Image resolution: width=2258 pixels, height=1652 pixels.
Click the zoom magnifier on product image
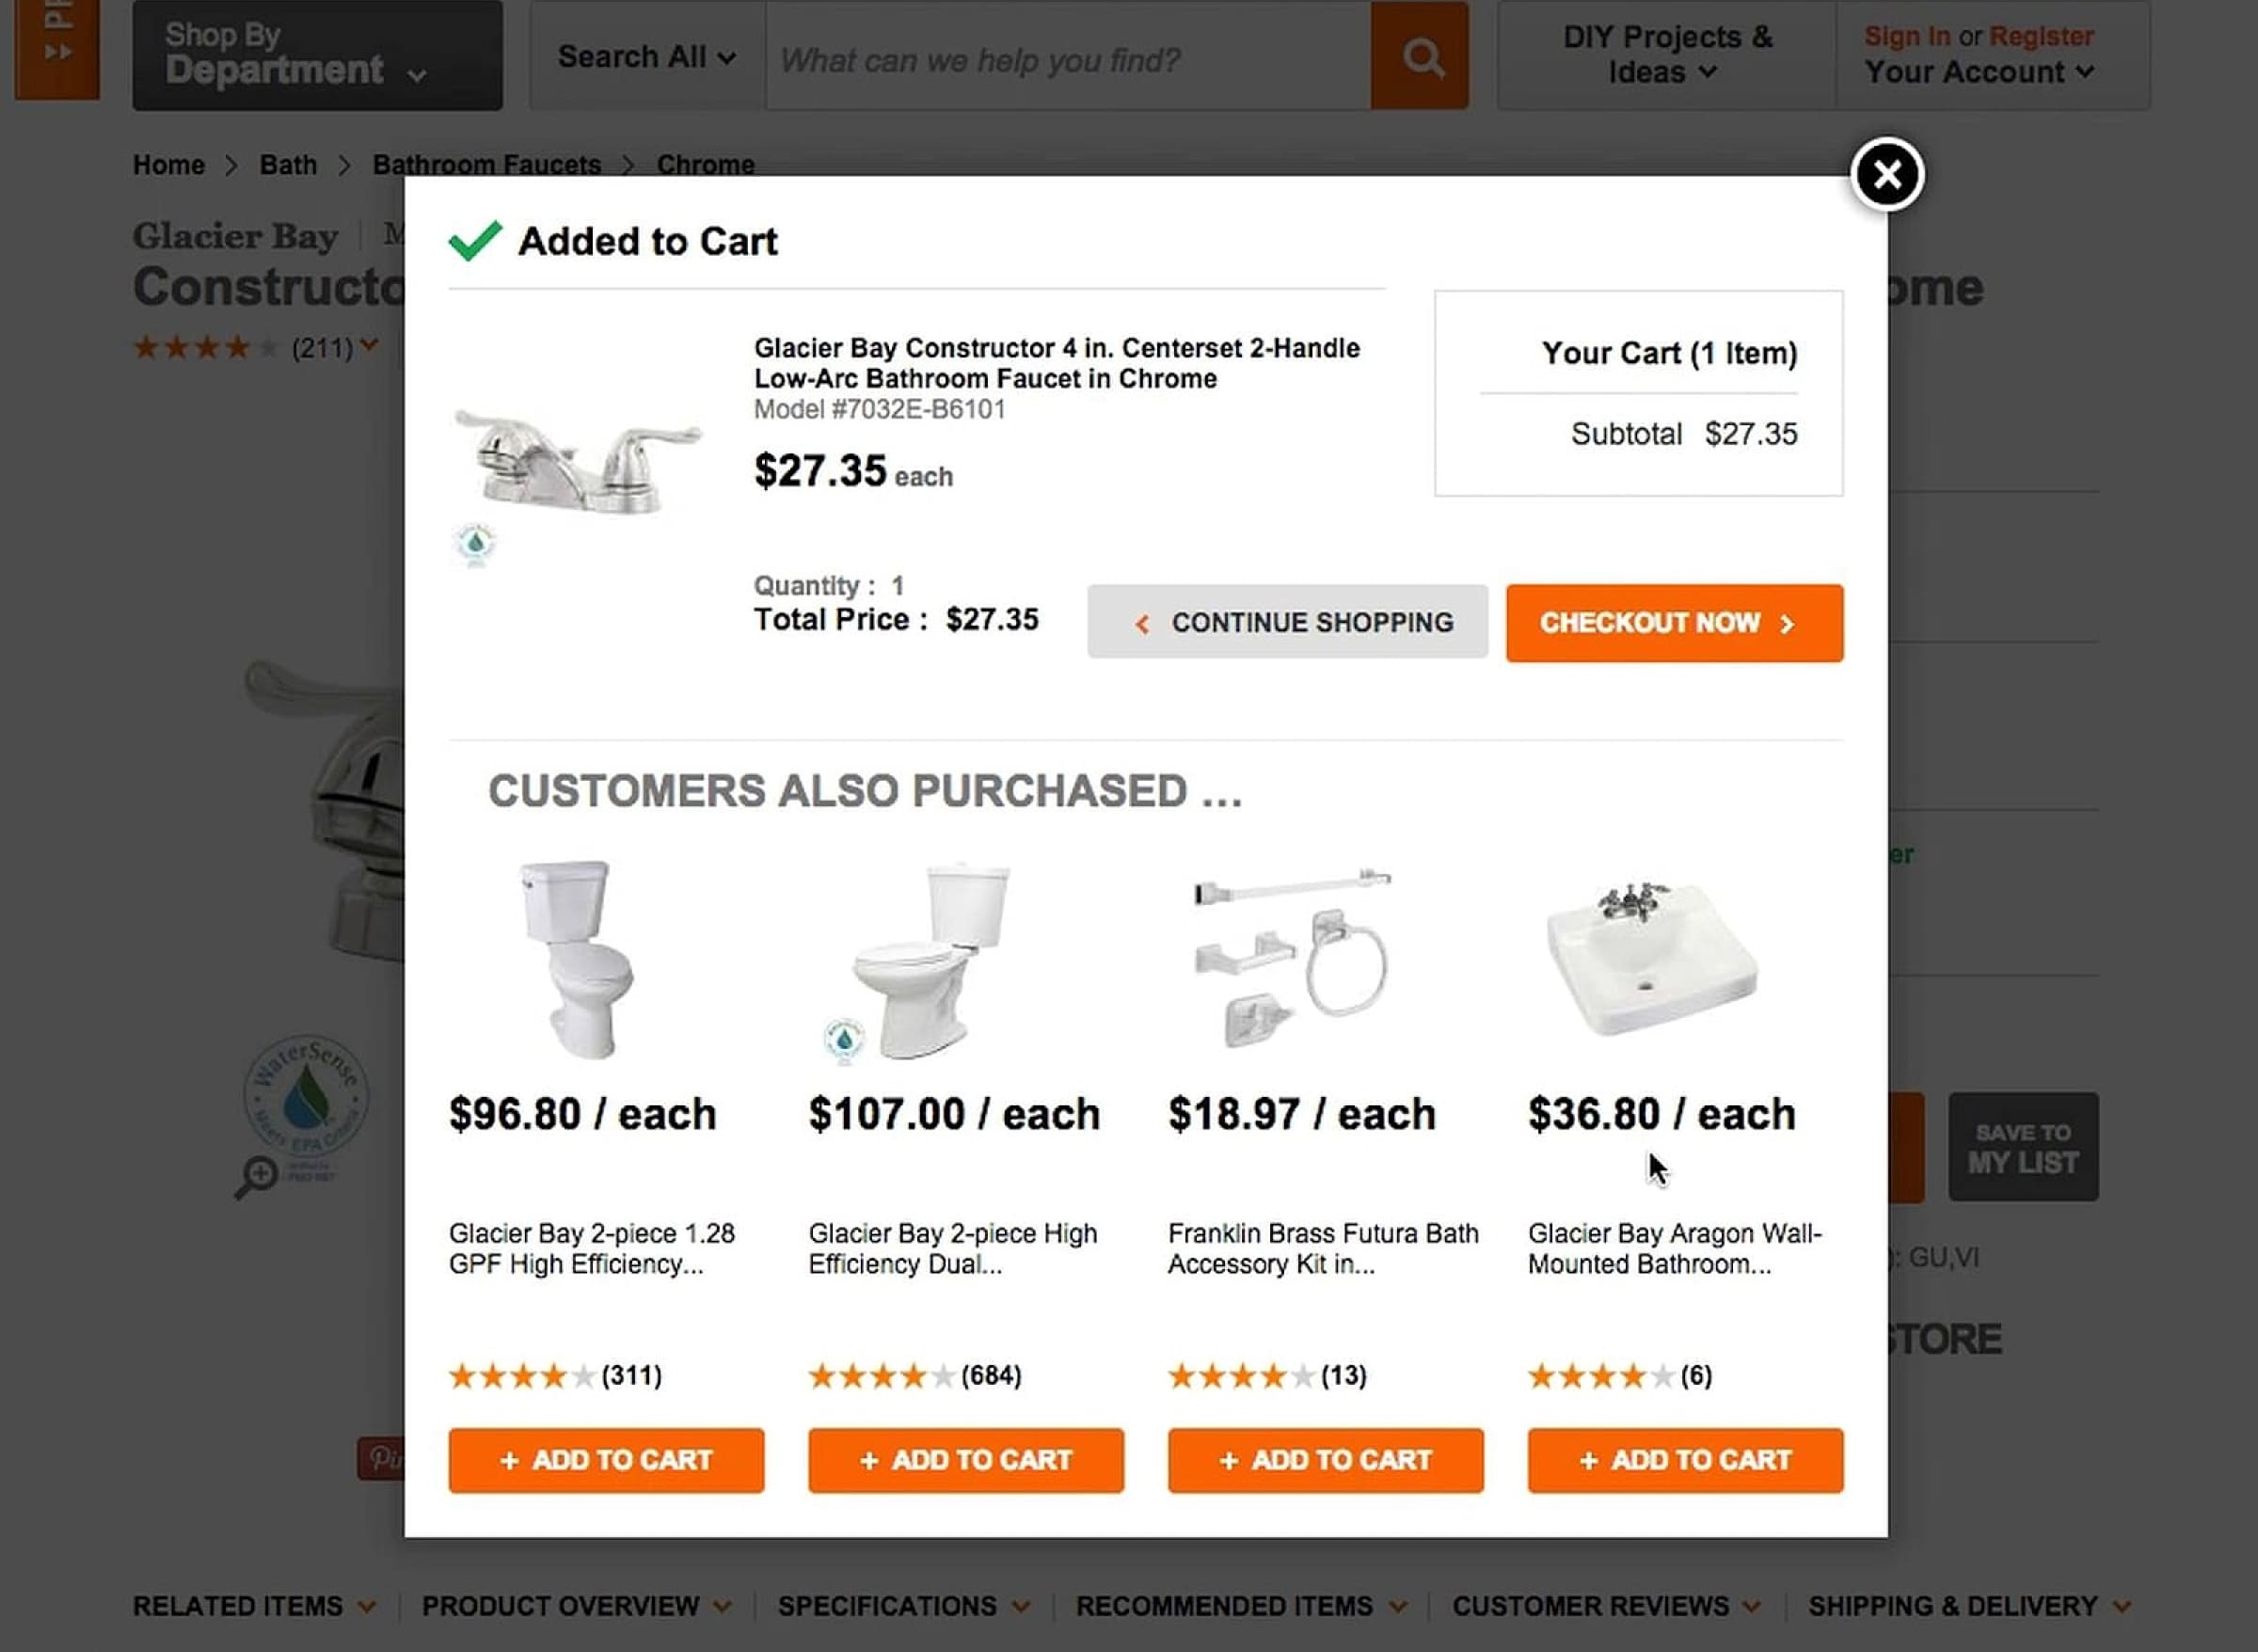[x=257, y=1176]
